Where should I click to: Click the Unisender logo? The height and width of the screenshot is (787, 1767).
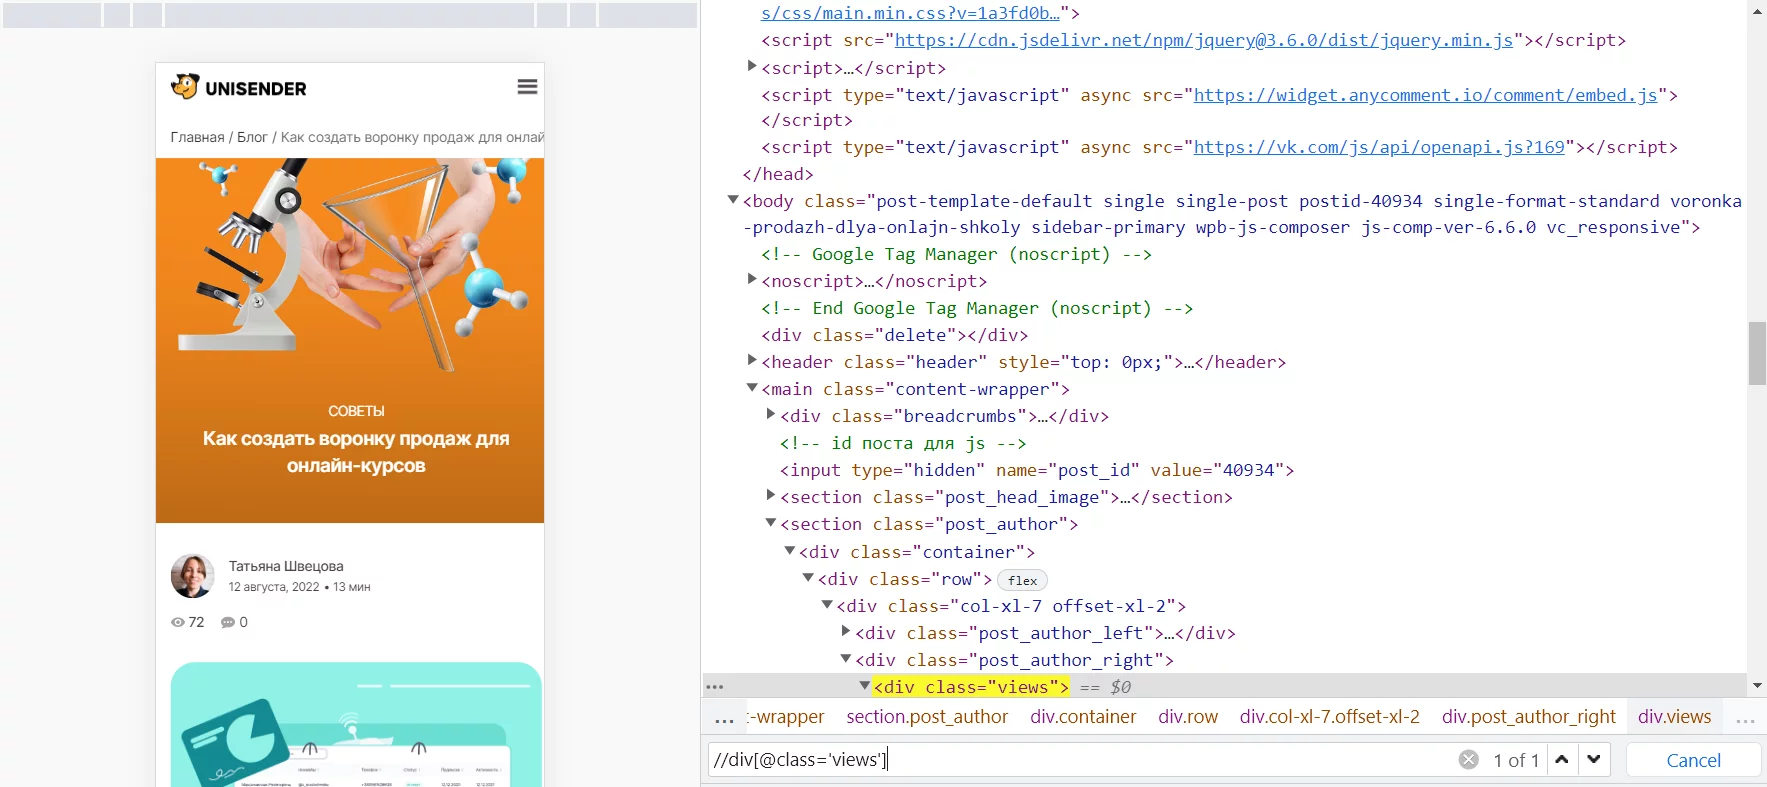(239, 87)
